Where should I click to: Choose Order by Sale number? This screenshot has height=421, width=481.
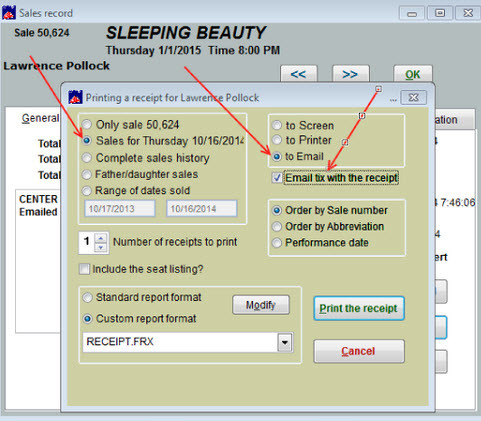[277, 210]
